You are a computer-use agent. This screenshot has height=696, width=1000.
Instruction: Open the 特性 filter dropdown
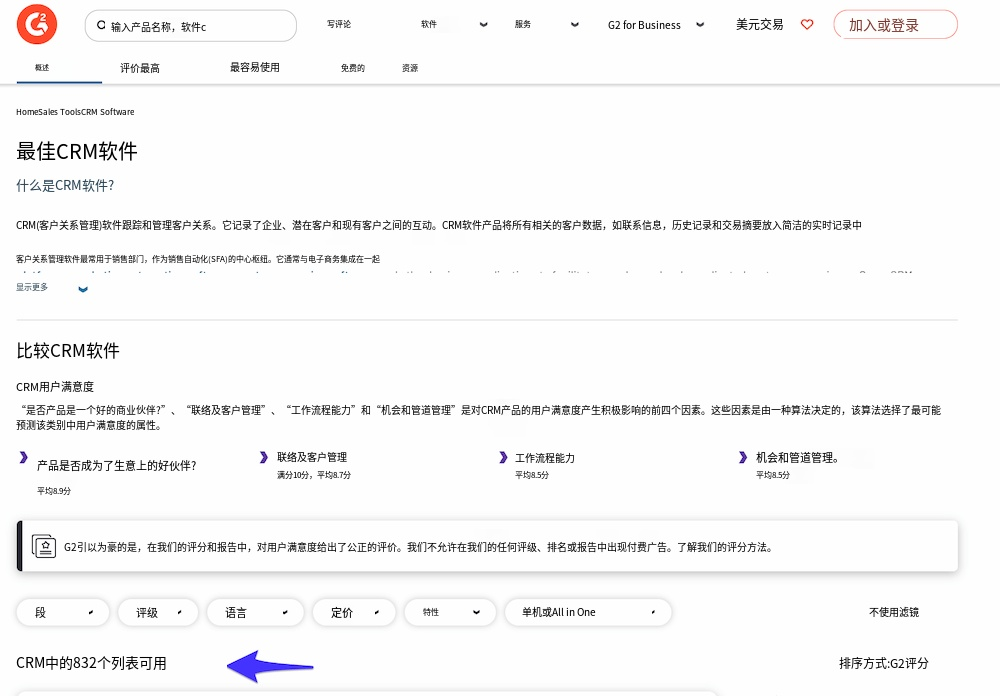pyautogui.click(x=450, y=612)
